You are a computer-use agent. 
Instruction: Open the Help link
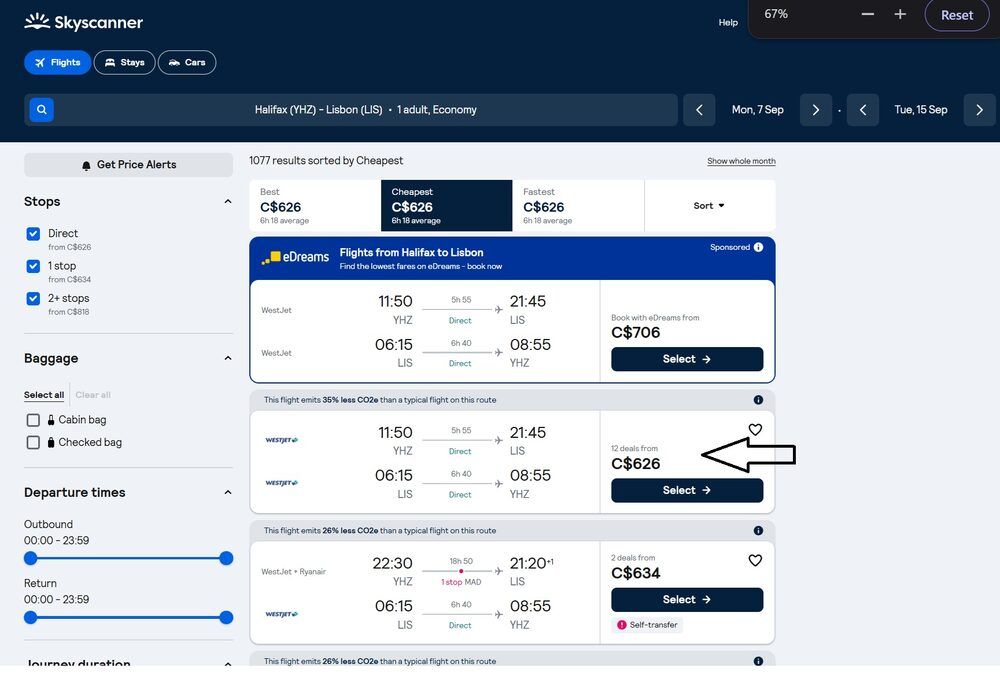(x=728, y=22)
